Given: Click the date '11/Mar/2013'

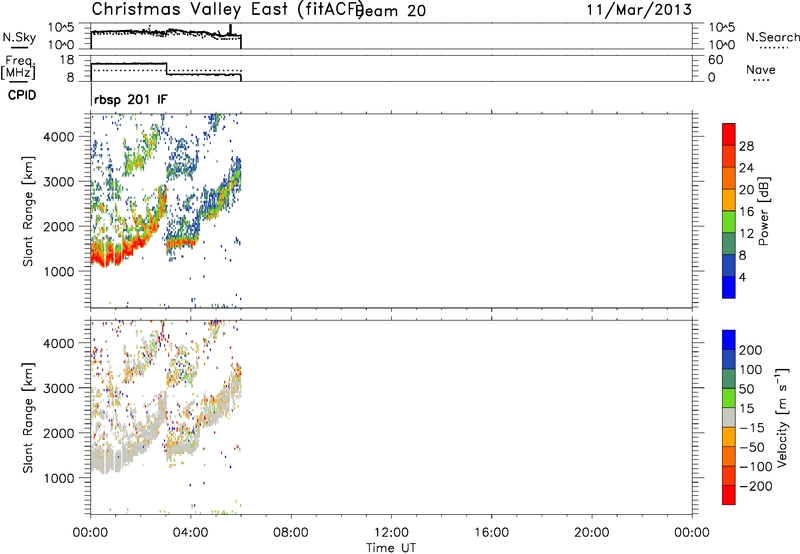Looking at the screenshot, I should click(639, 10).
